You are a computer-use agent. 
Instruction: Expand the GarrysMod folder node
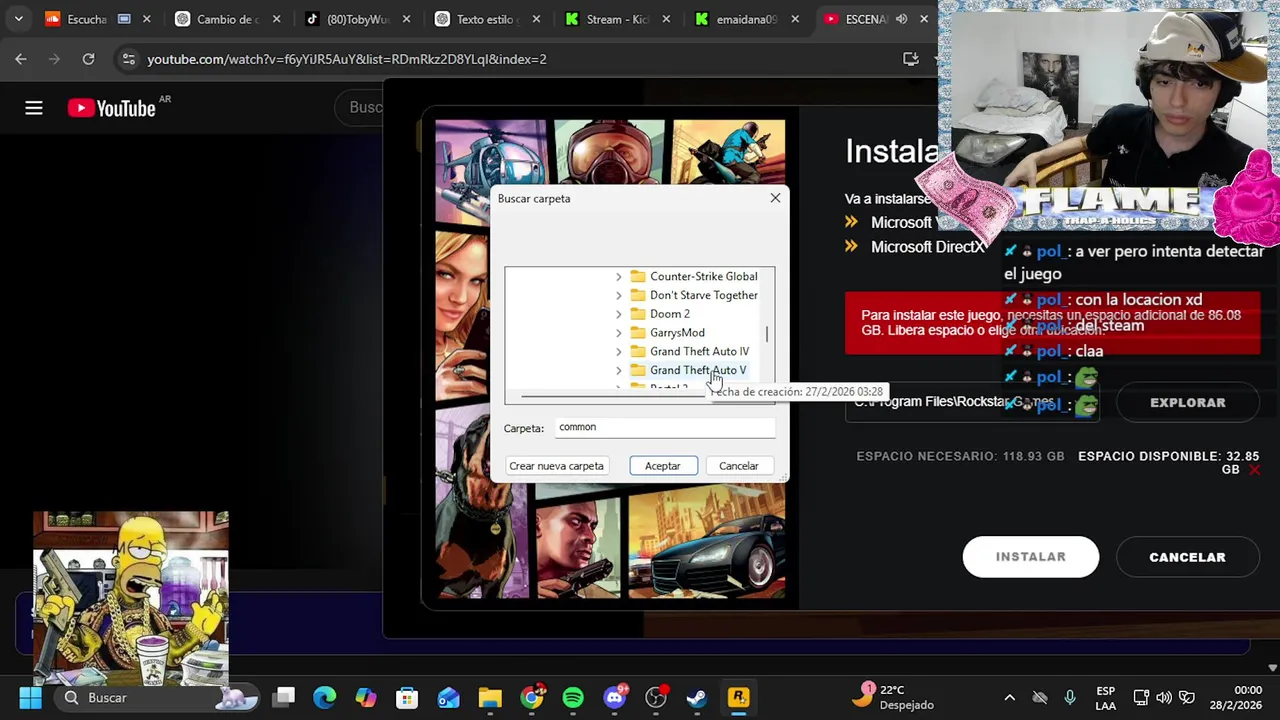click(618, 333)
